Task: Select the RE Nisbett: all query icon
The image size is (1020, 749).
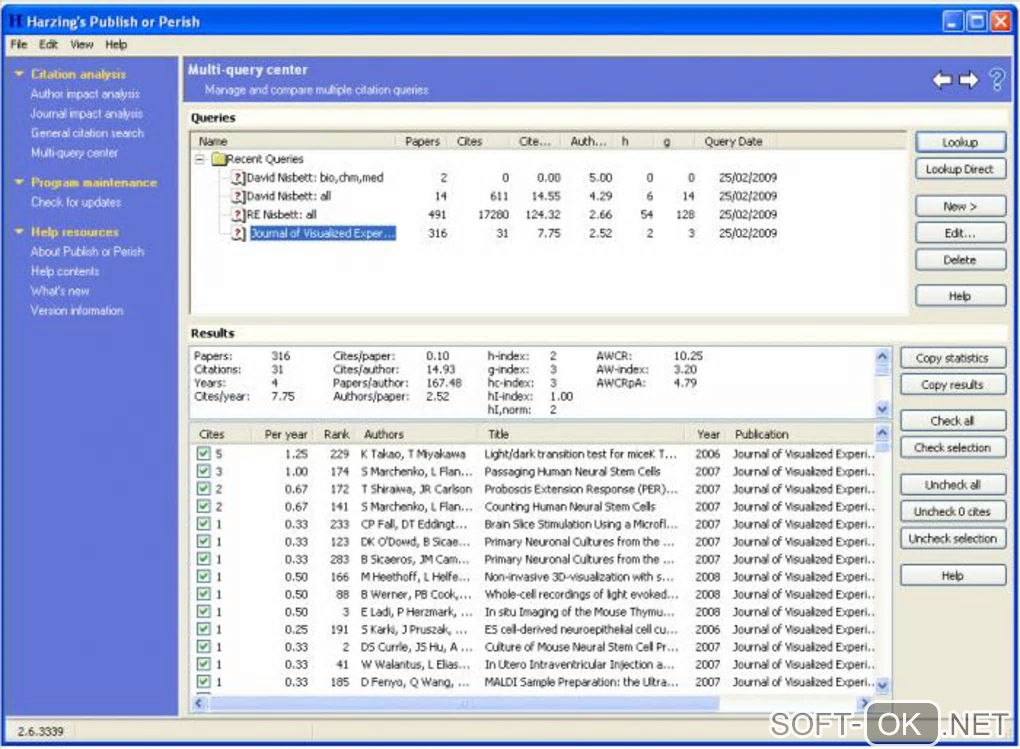Action: point(238,215)
